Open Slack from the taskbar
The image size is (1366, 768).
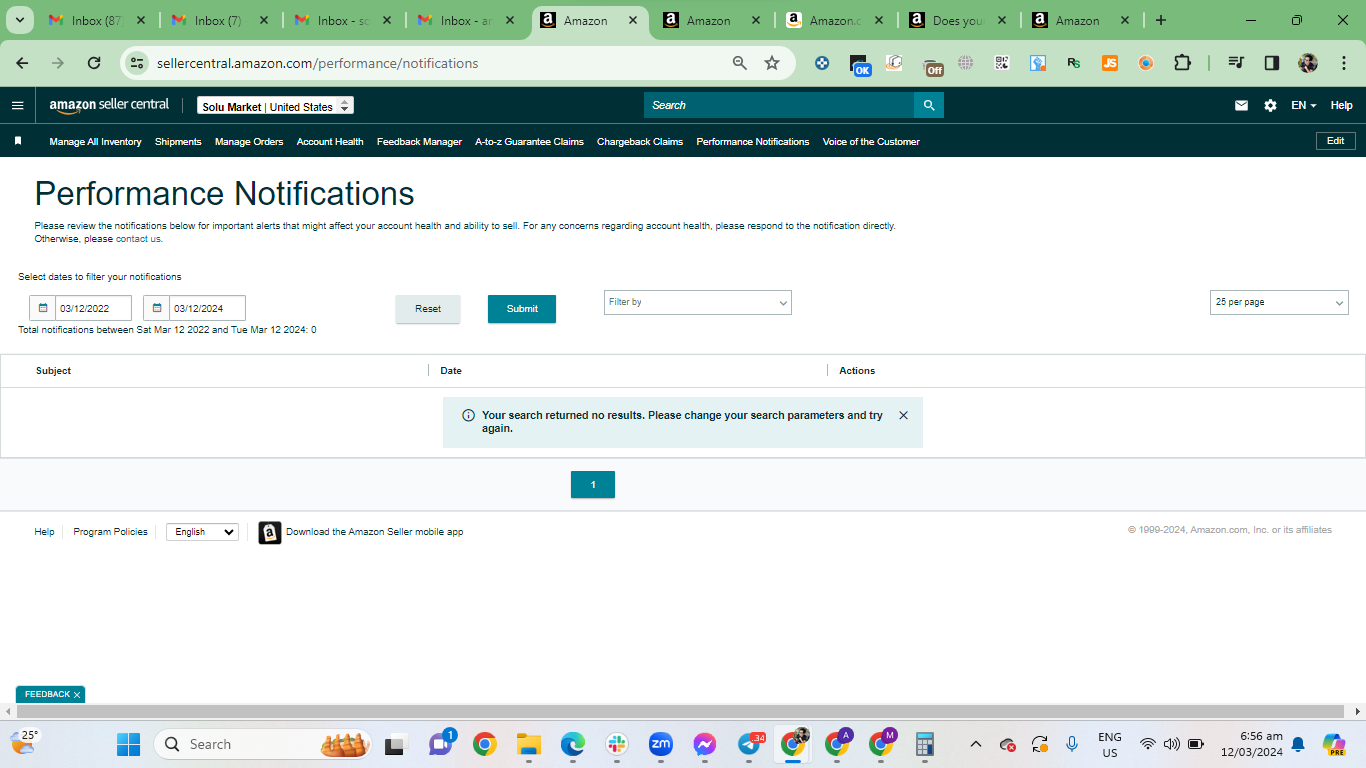[x=616, y=744]
